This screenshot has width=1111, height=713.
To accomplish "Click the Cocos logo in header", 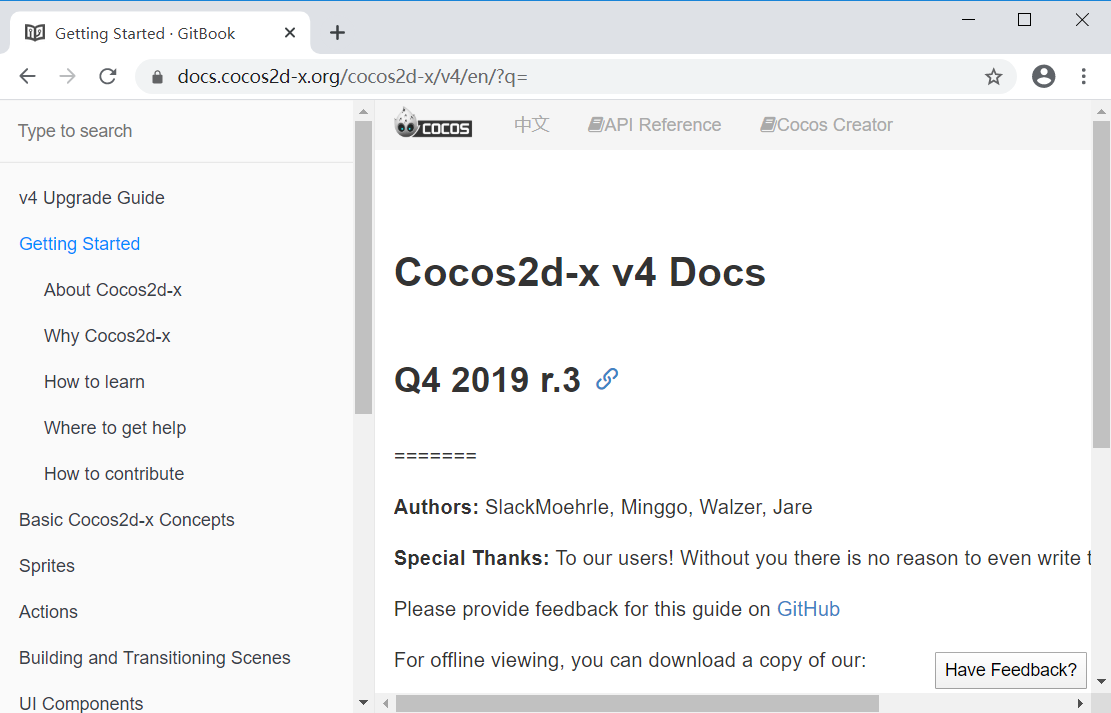I will [x=433, y=123].
